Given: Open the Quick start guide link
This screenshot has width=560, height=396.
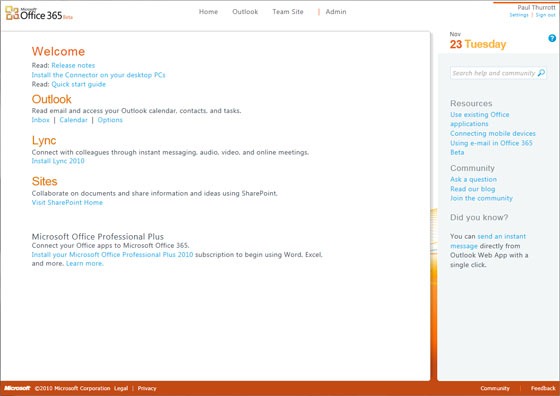Looking at the screenshot, I should click(x=79, y=84).
